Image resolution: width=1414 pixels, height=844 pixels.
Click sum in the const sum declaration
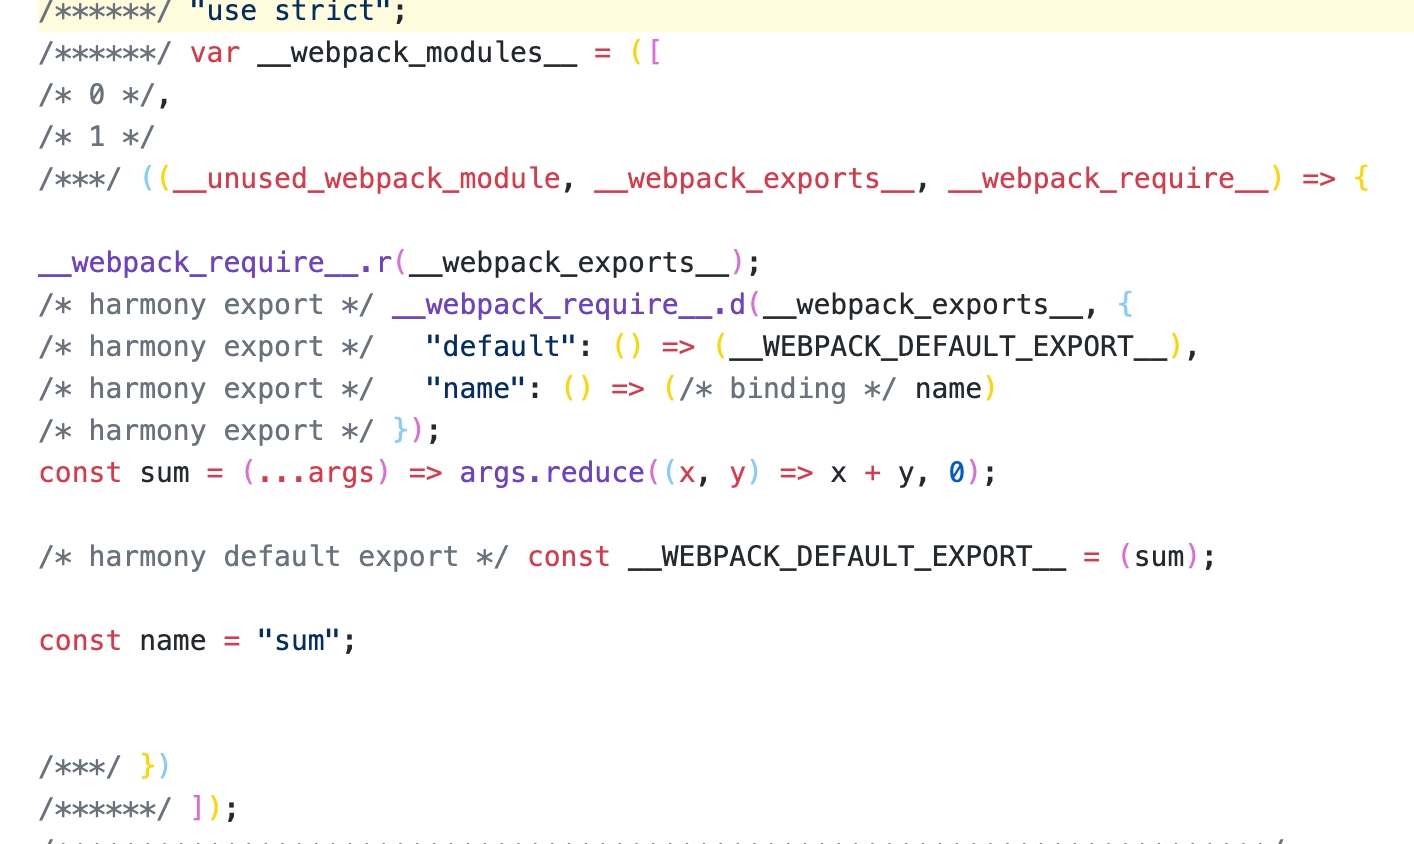coord(164,472)
